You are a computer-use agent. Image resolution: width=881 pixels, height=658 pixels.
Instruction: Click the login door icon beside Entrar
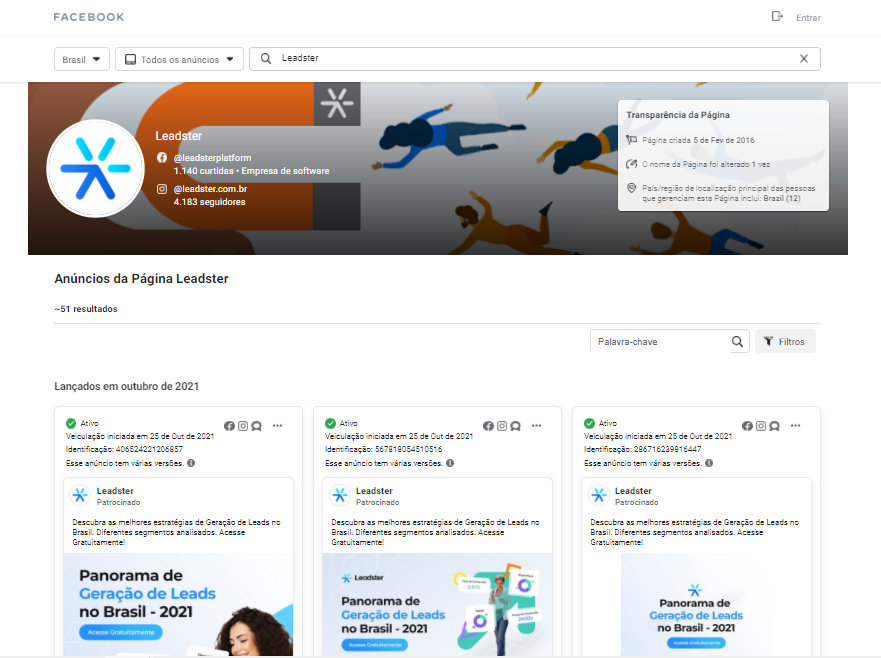tap(777, 16)
